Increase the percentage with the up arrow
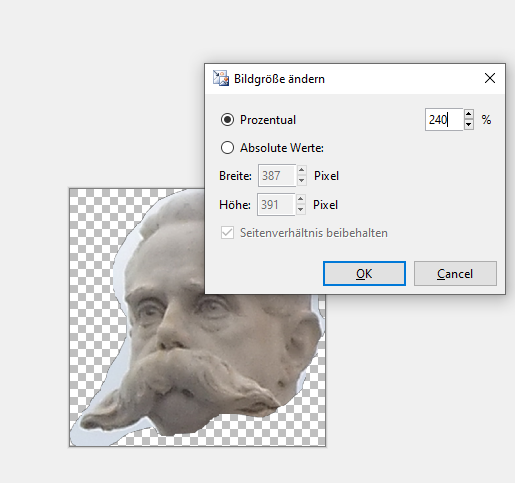515x483 pixels. pos(469,114)
